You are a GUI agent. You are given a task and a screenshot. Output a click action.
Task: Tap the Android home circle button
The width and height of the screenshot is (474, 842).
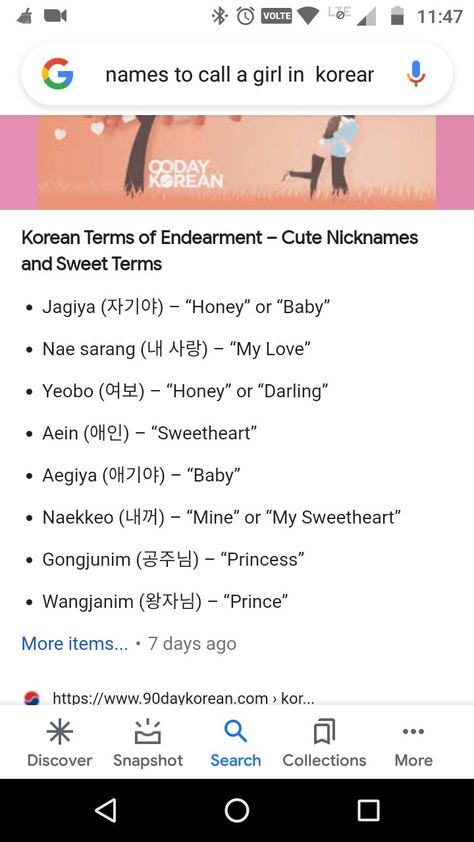pyautogui.click(x=237, y=810)
